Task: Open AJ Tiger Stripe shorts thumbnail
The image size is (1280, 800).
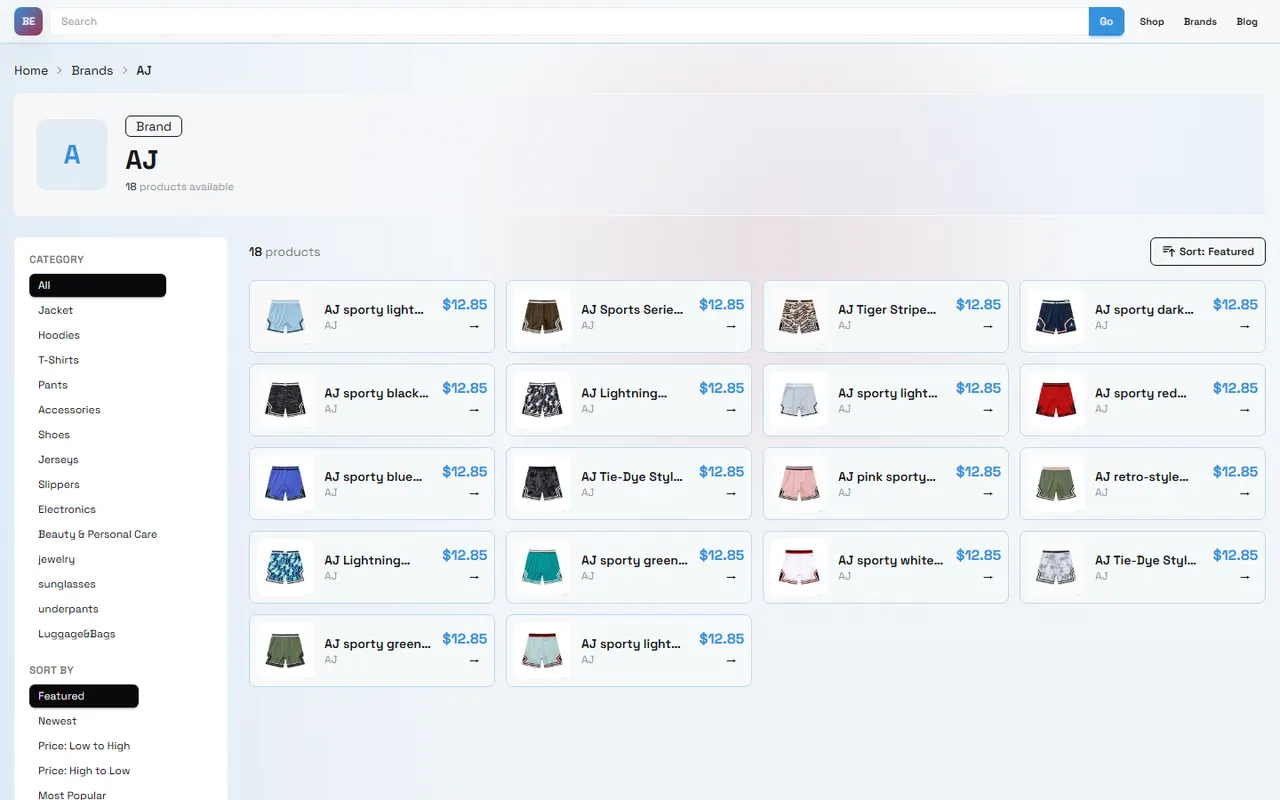Action: pyautogui.click(x=799, y=317)
